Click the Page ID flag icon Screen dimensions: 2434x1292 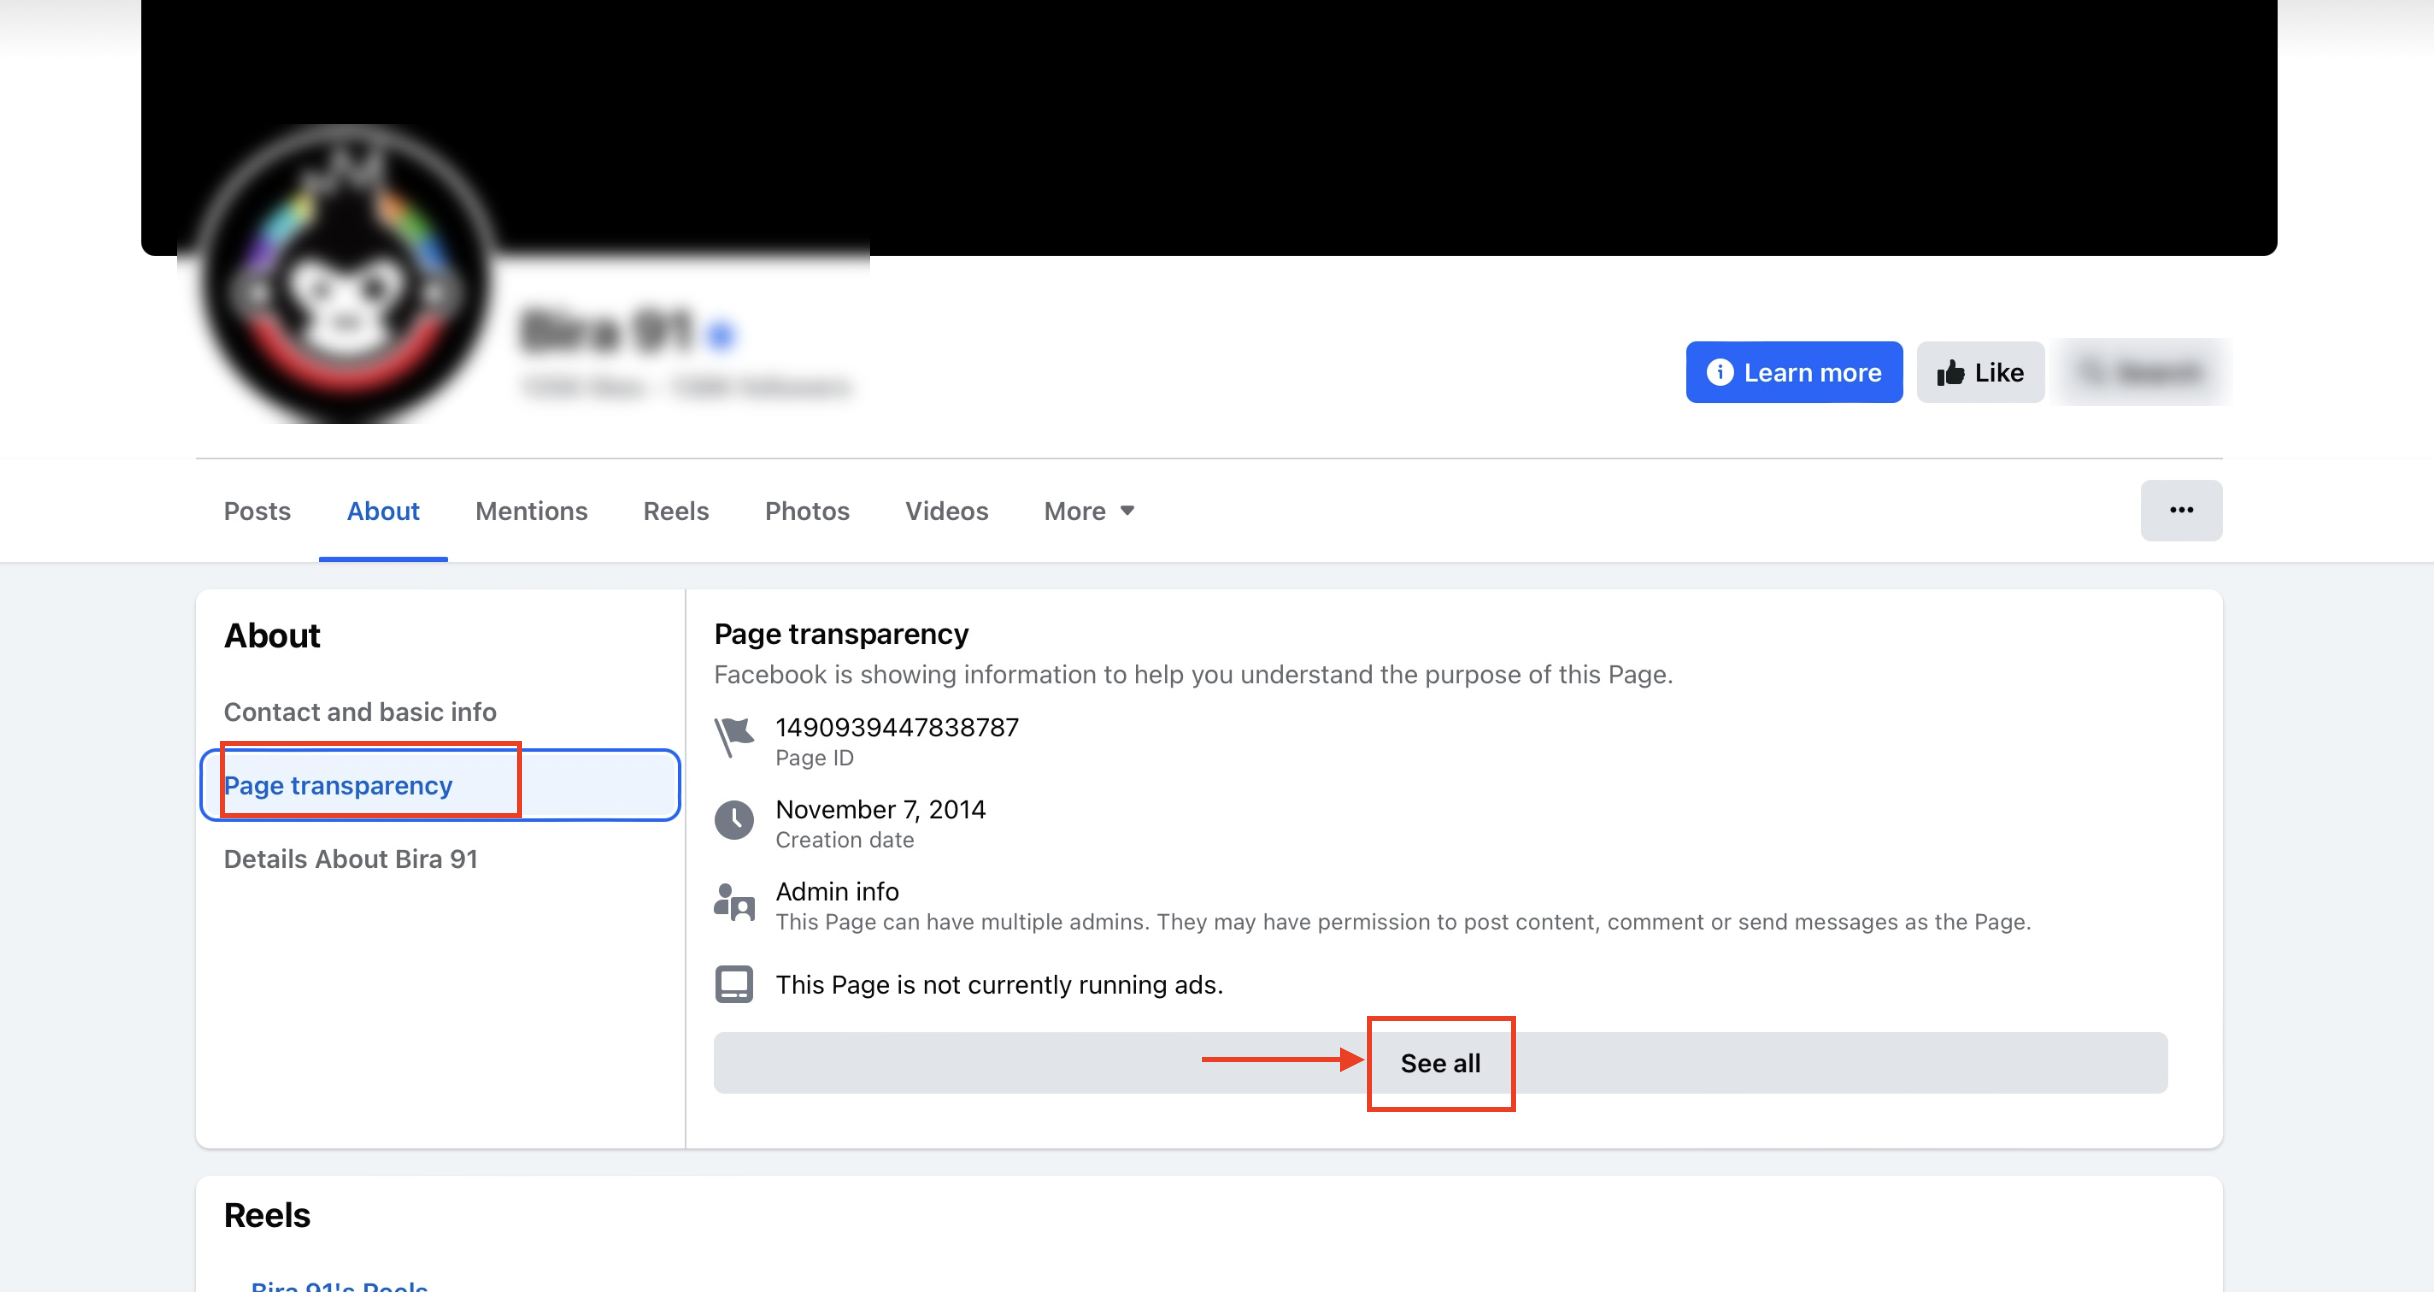pyautogui.click(x=734, y=738)
